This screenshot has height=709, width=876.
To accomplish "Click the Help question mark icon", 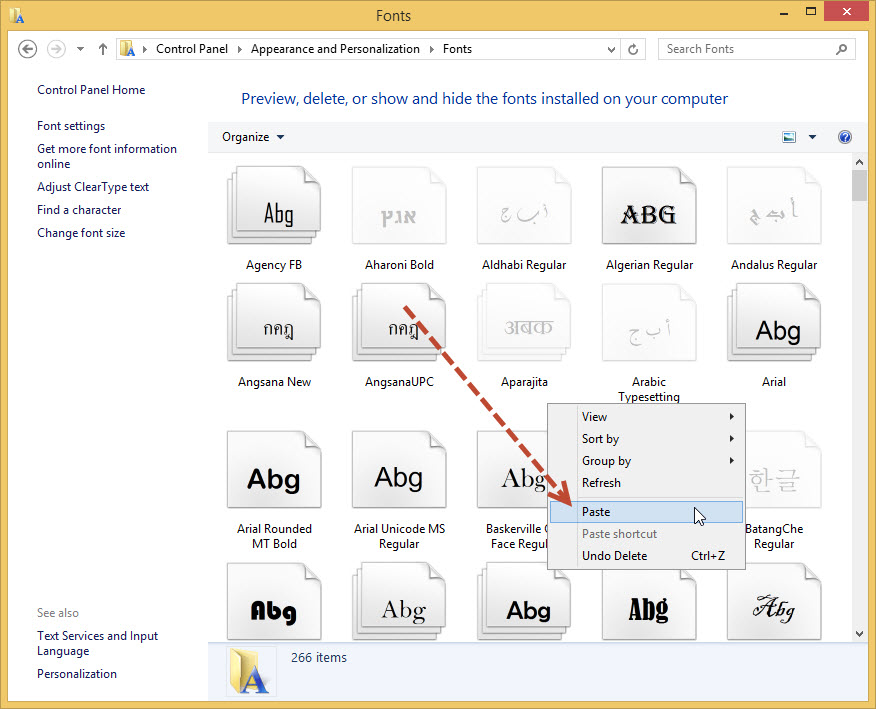I will (x=844, y=137).
